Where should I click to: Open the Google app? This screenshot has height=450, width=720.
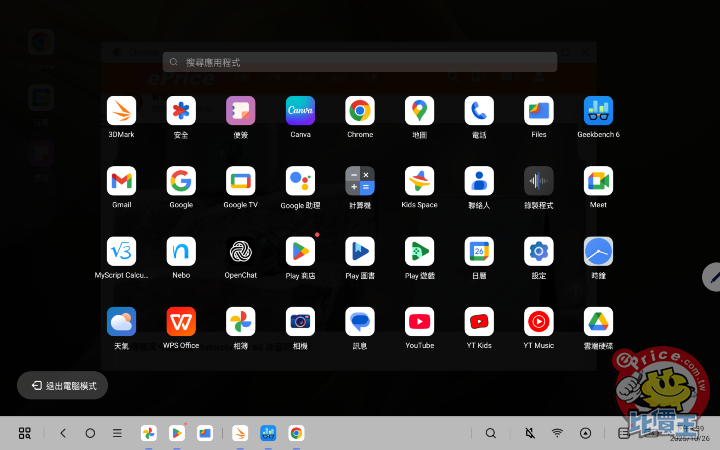pyautogui.click(x=181, y=181)
